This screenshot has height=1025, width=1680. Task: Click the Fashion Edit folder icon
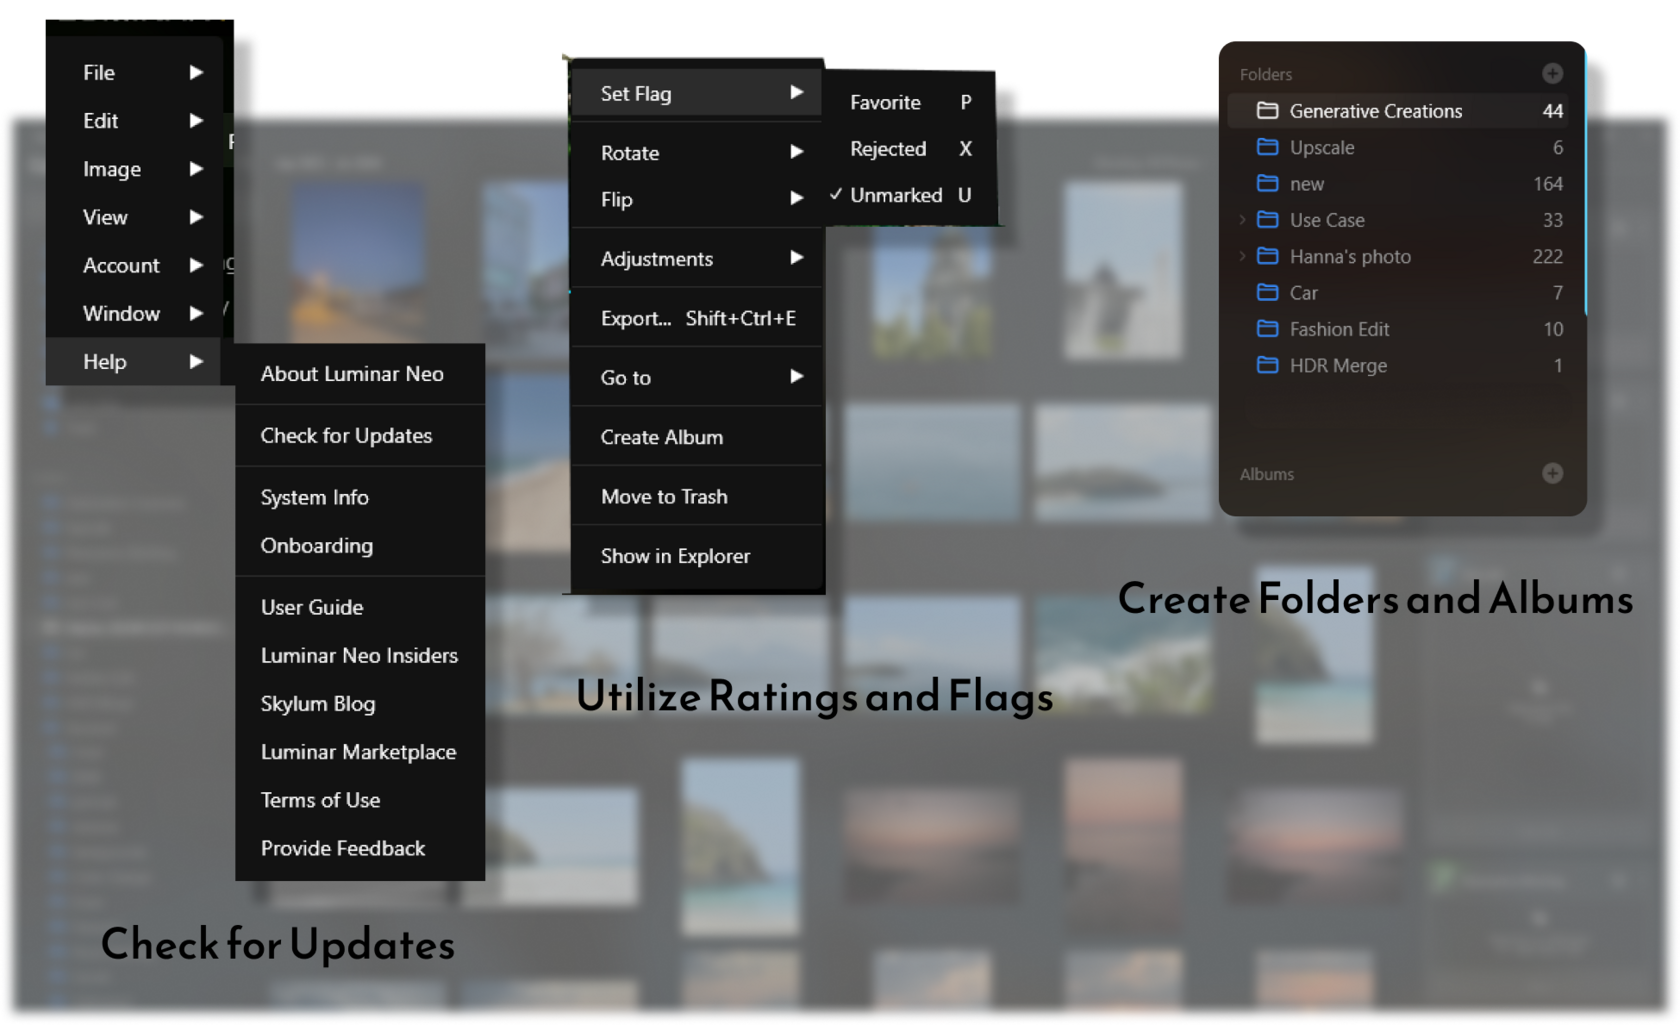pos(1267,329)
